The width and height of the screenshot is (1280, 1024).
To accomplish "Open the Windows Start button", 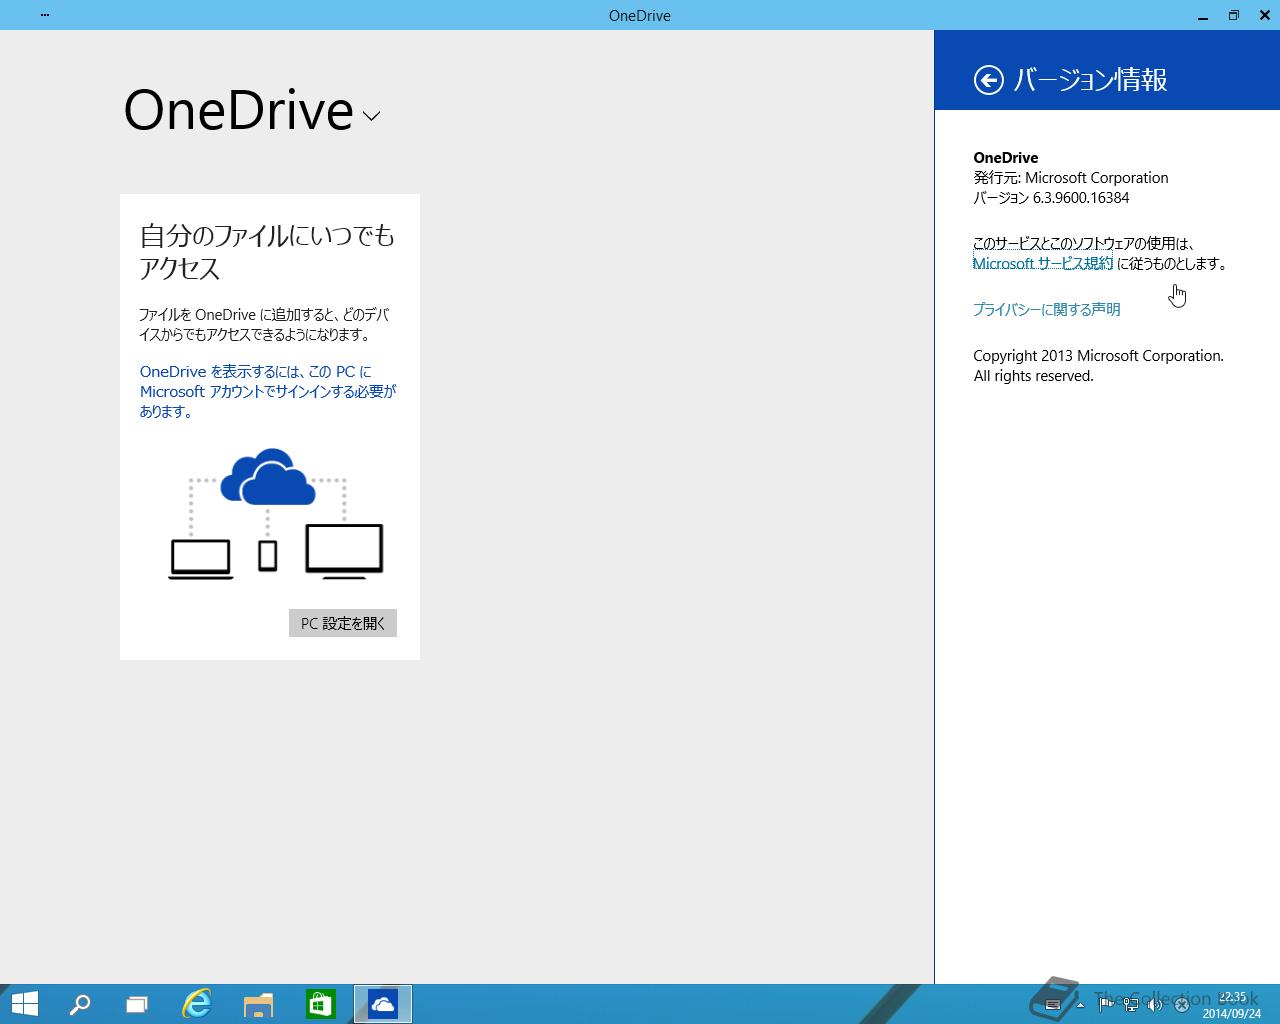I will [x=25, y=1004].
